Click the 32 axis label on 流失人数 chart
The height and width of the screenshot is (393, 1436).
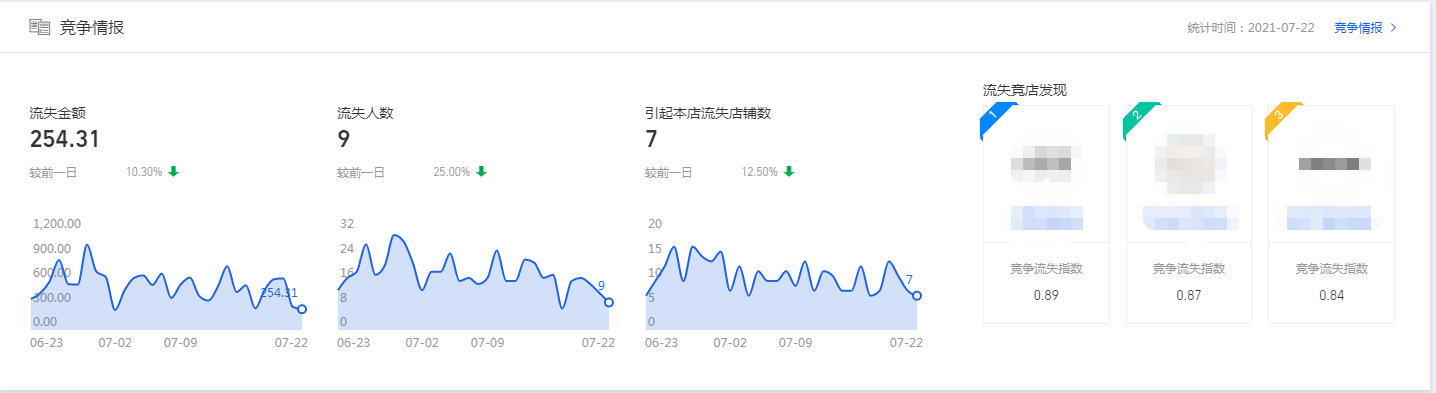click(347, 224)
